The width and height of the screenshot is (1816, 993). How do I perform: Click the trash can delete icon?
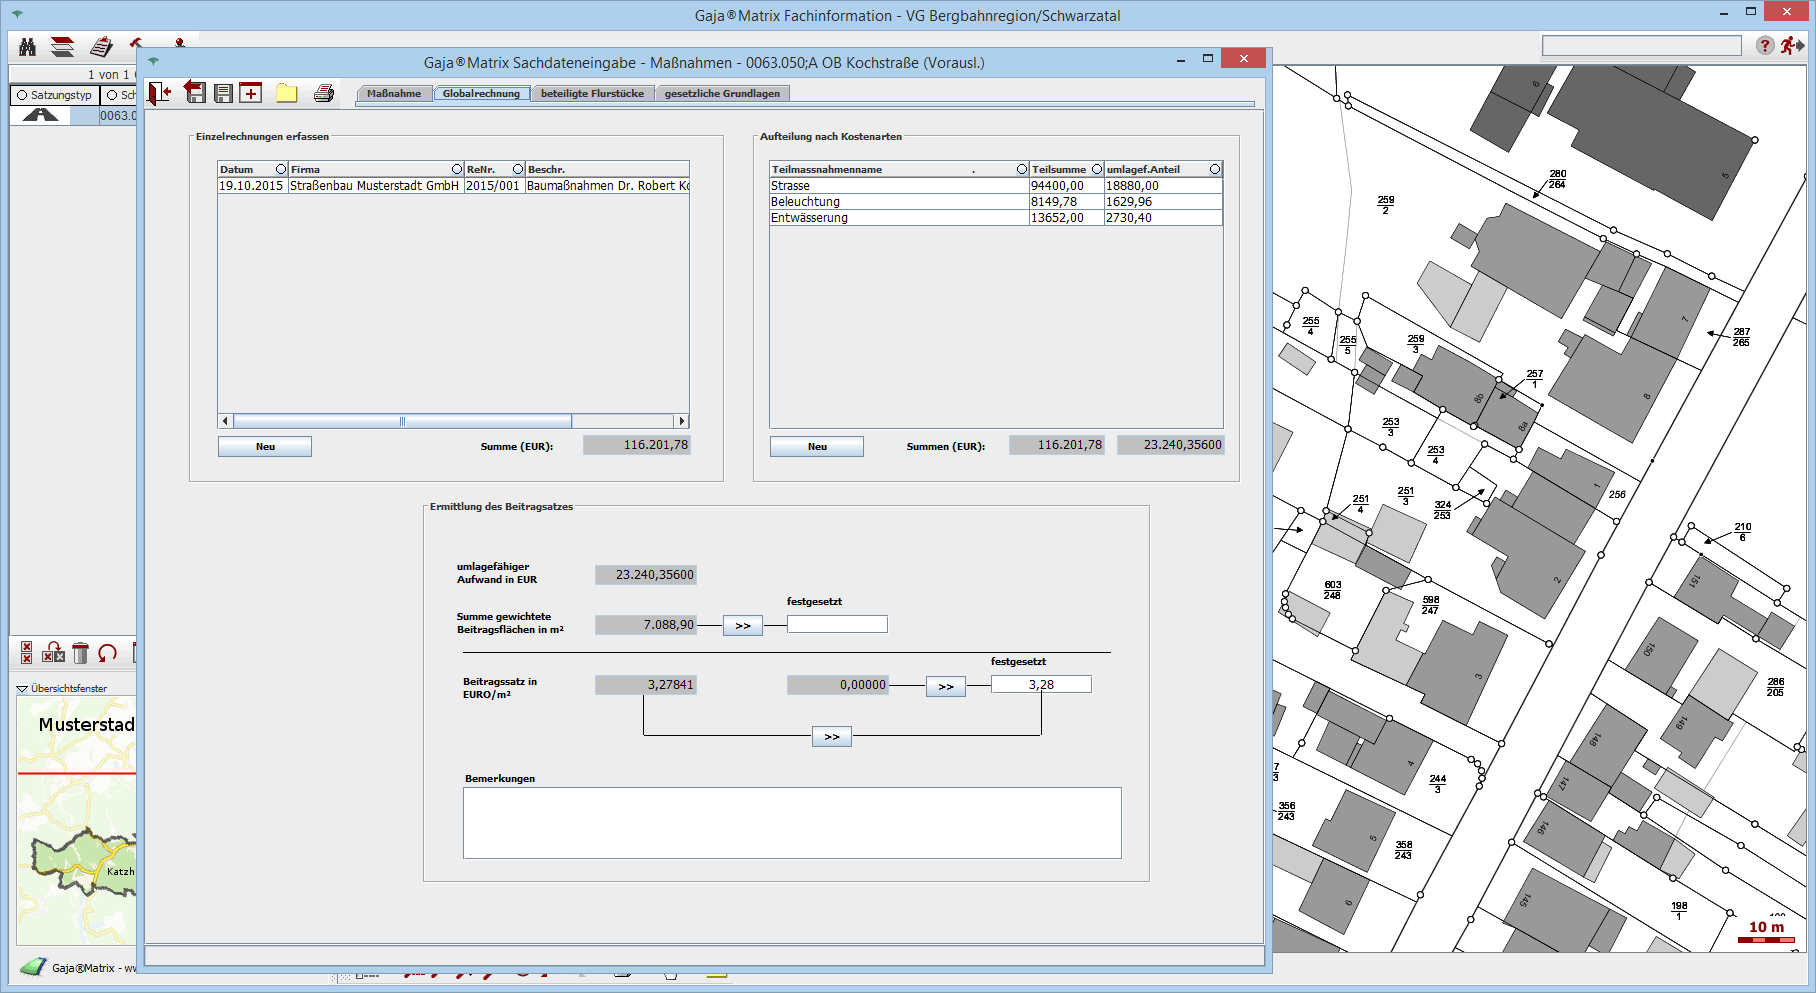[x=80, y=653]
